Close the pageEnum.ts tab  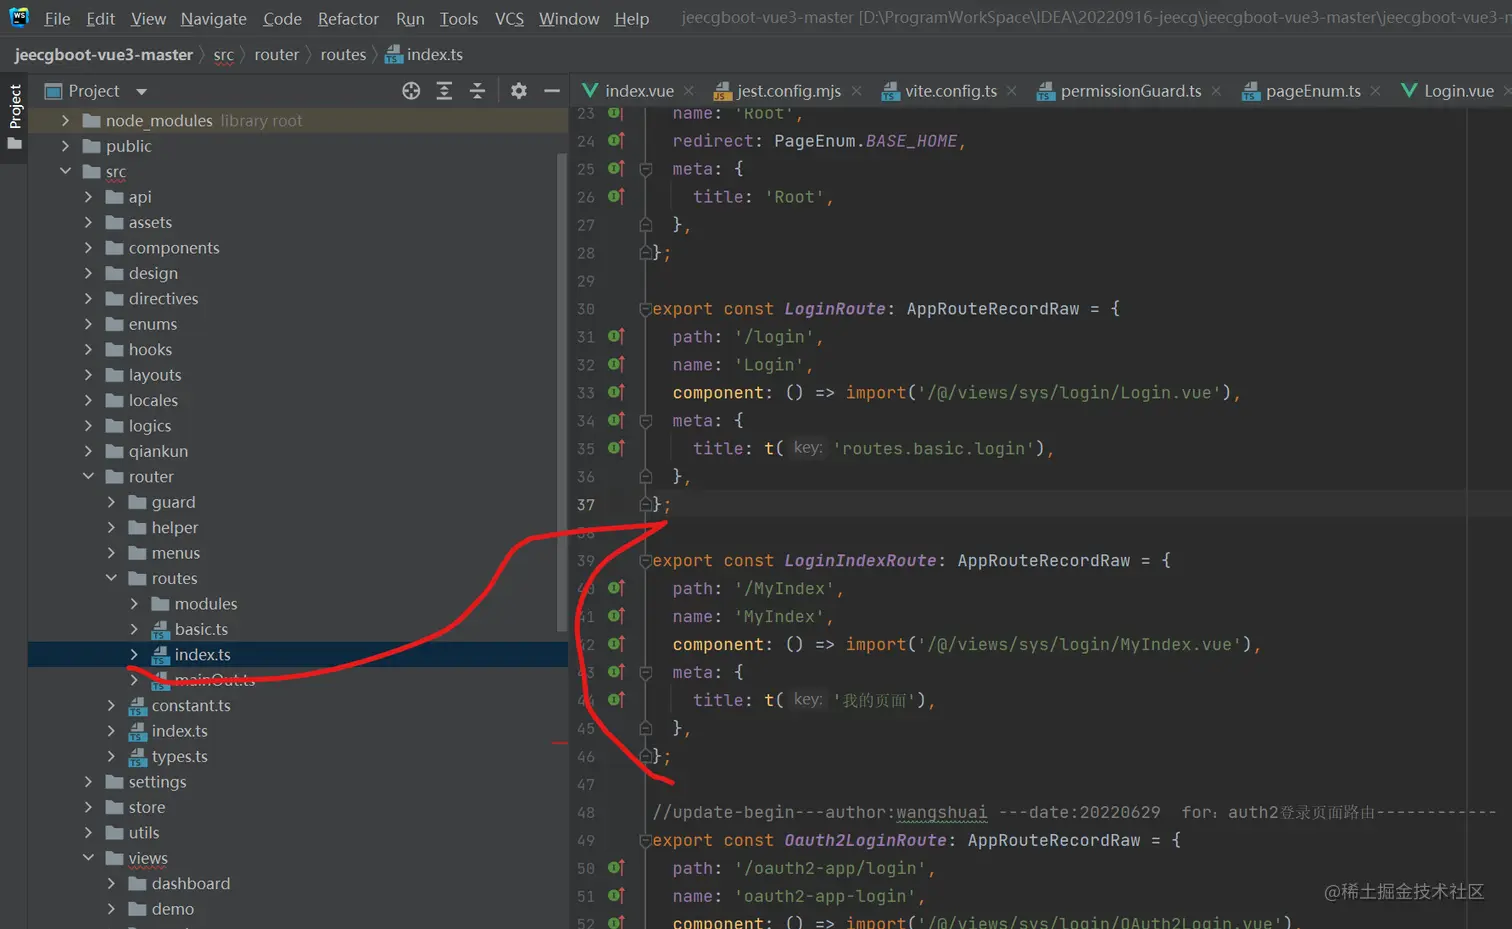(1376, 91)
